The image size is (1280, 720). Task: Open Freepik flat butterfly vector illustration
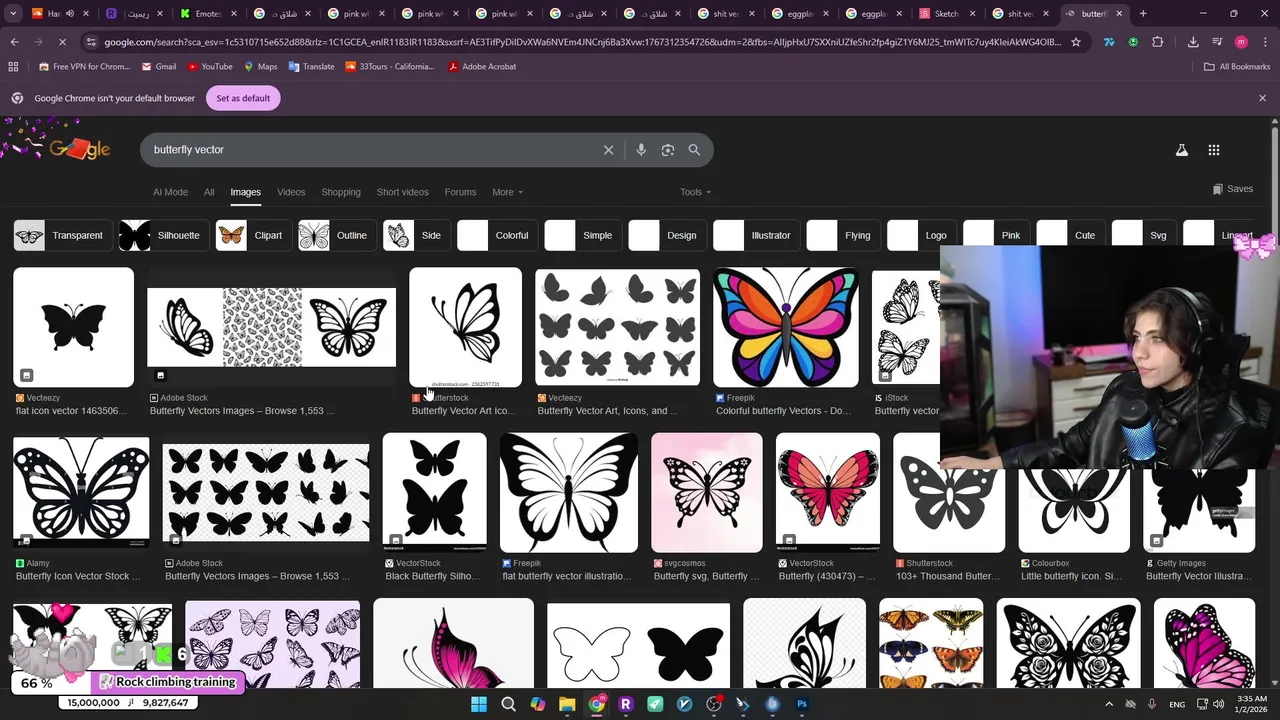coord(569,492)
